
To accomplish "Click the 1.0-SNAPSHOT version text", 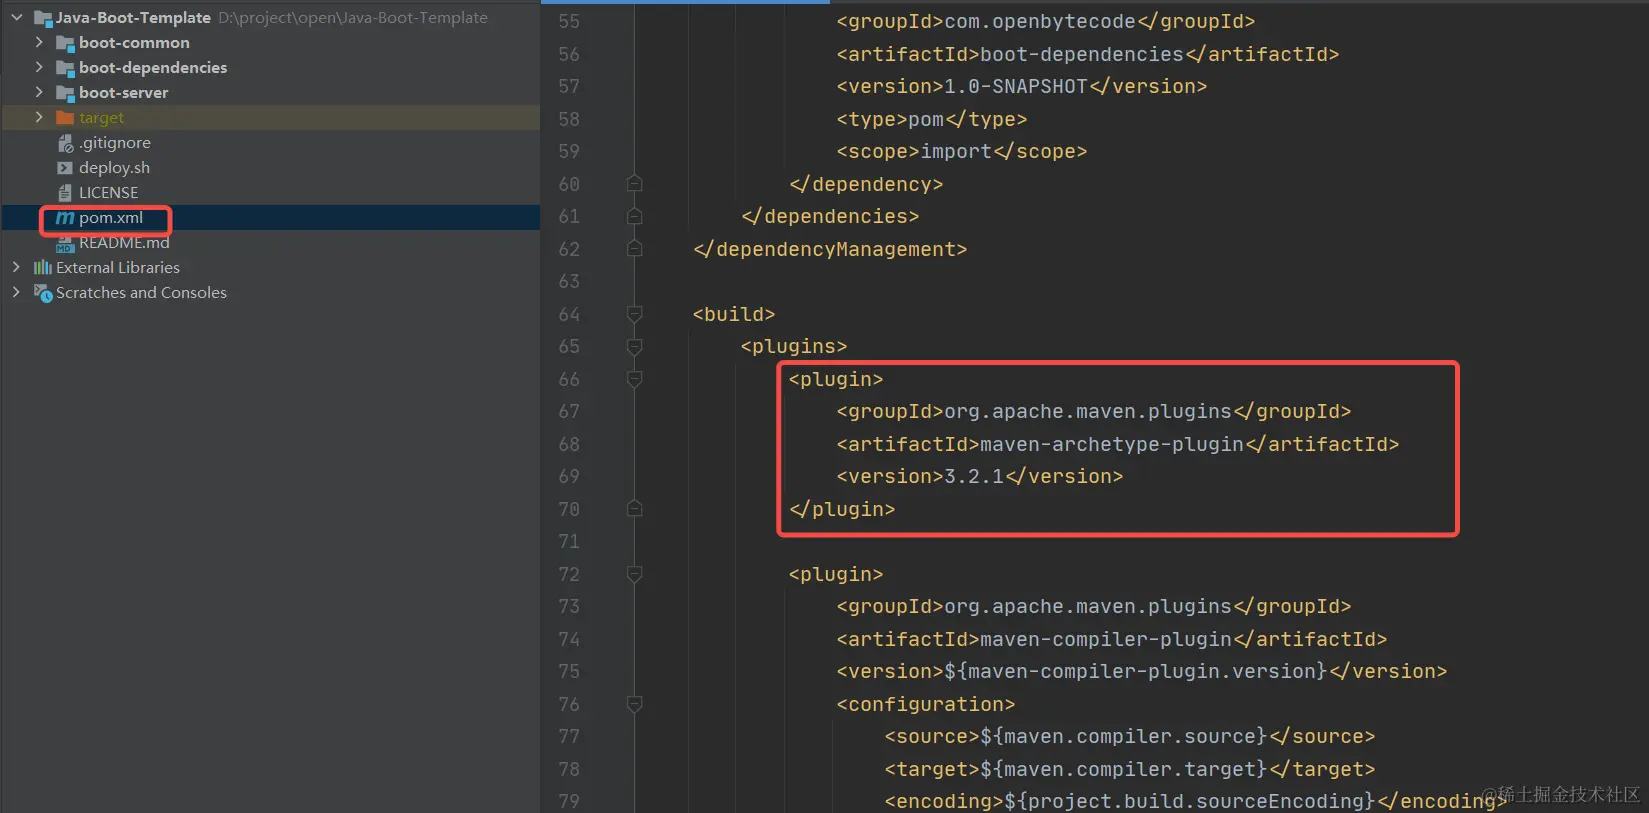I will tap(1015, 86).
